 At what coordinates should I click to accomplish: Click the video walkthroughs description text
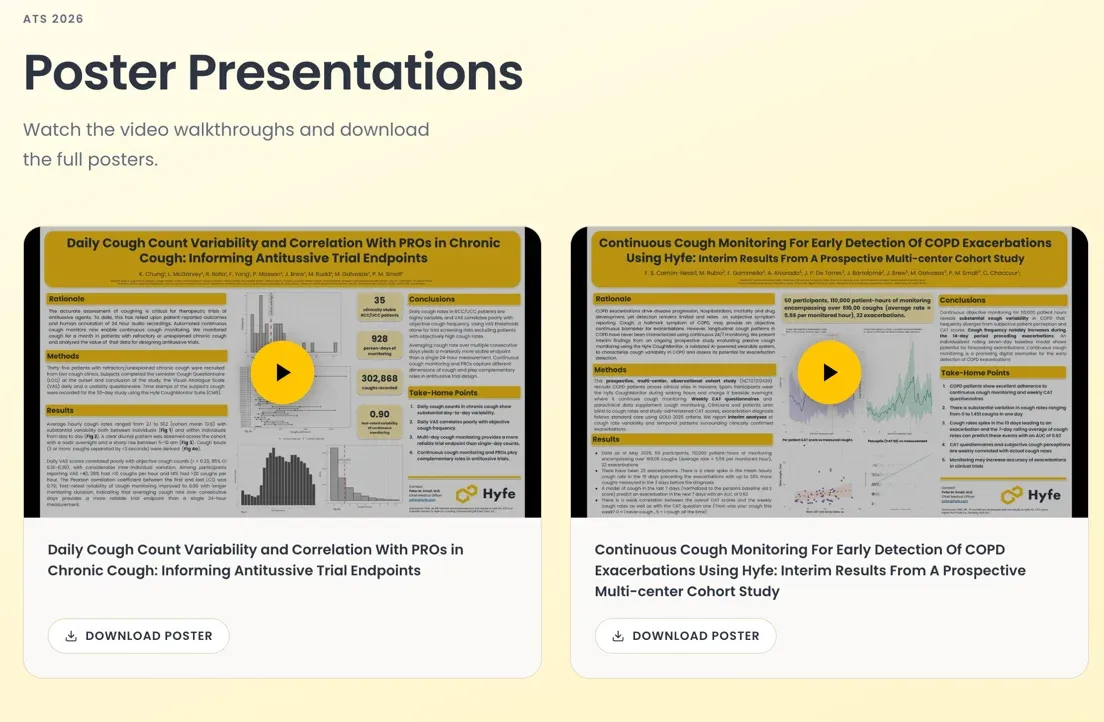coord(226,144)
